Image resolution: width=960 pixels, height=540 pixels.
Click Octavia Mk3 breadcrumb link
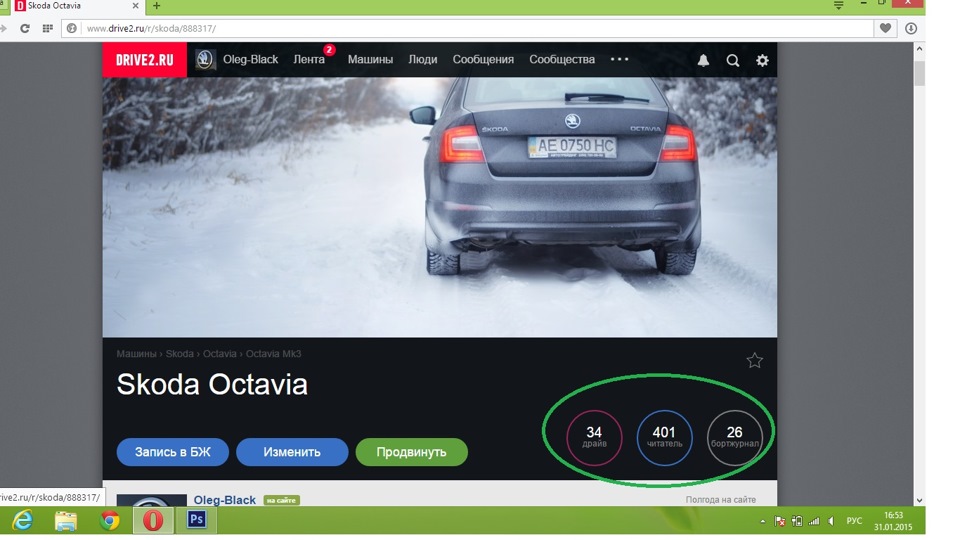(274, 354)
